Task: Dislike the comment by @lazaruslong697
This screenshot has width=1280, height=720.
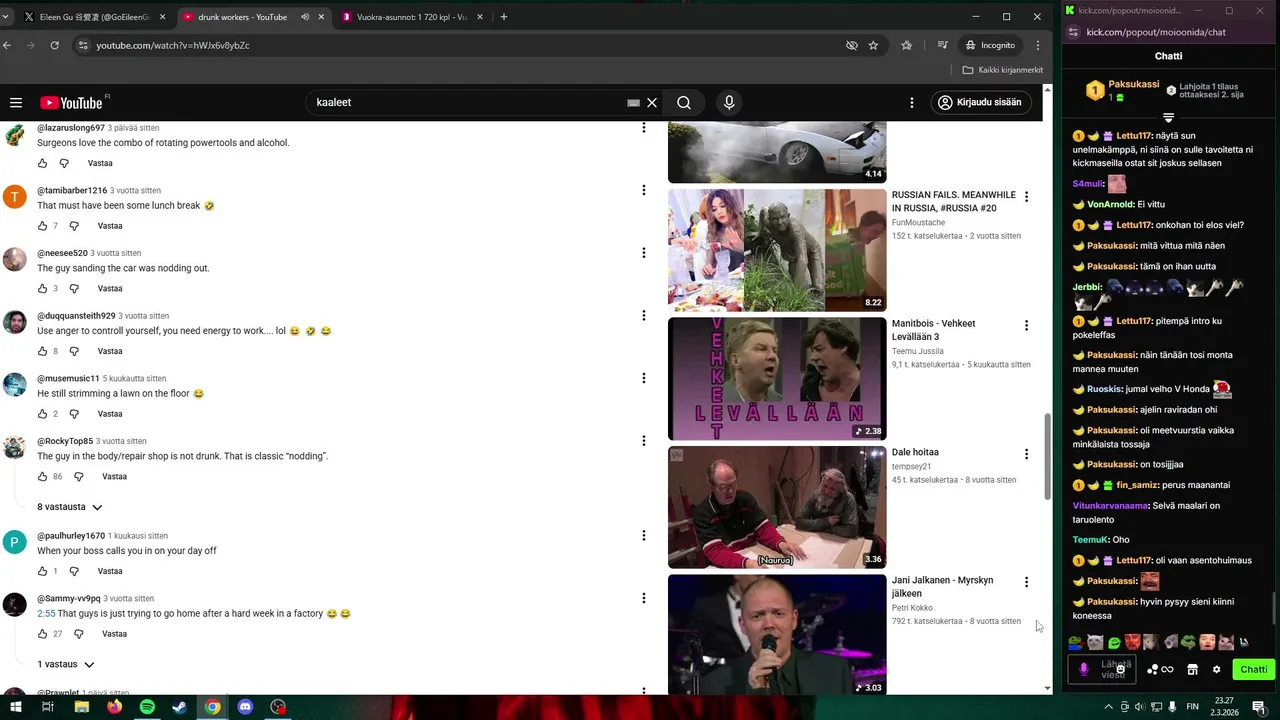Action: click(x=64, y=163)
